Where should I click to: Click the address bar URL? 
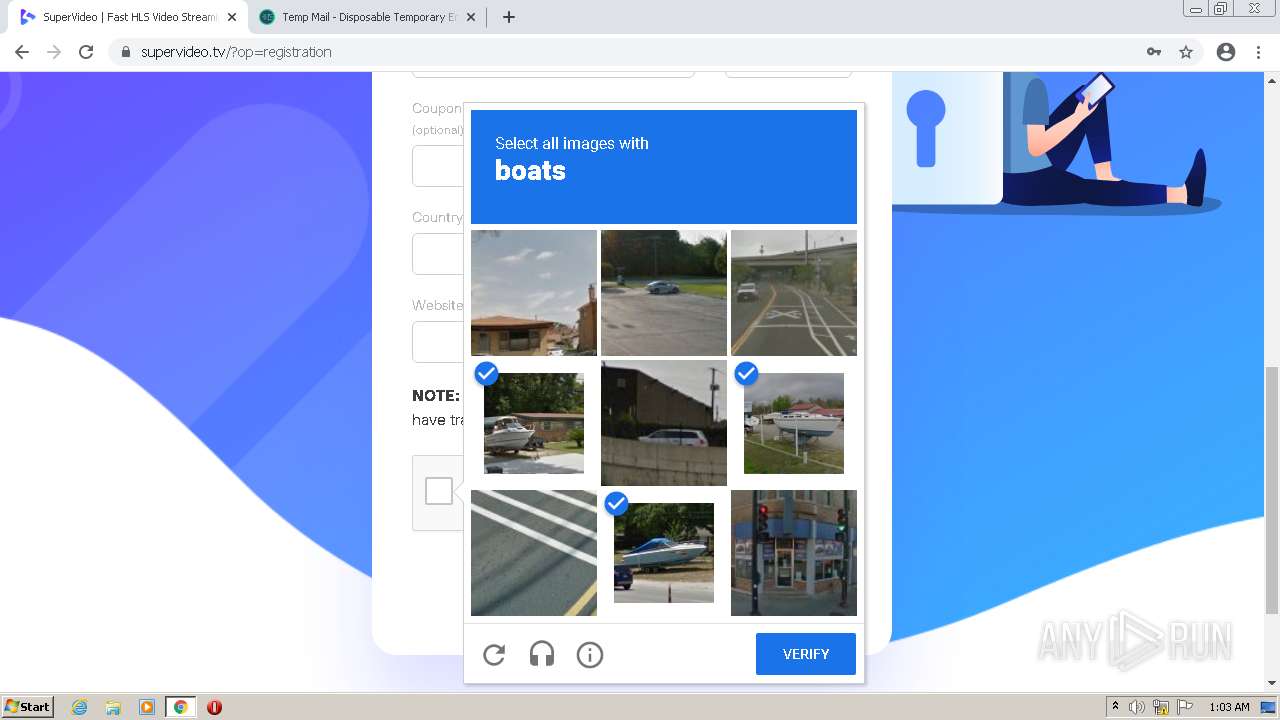[x=236, y=52]
